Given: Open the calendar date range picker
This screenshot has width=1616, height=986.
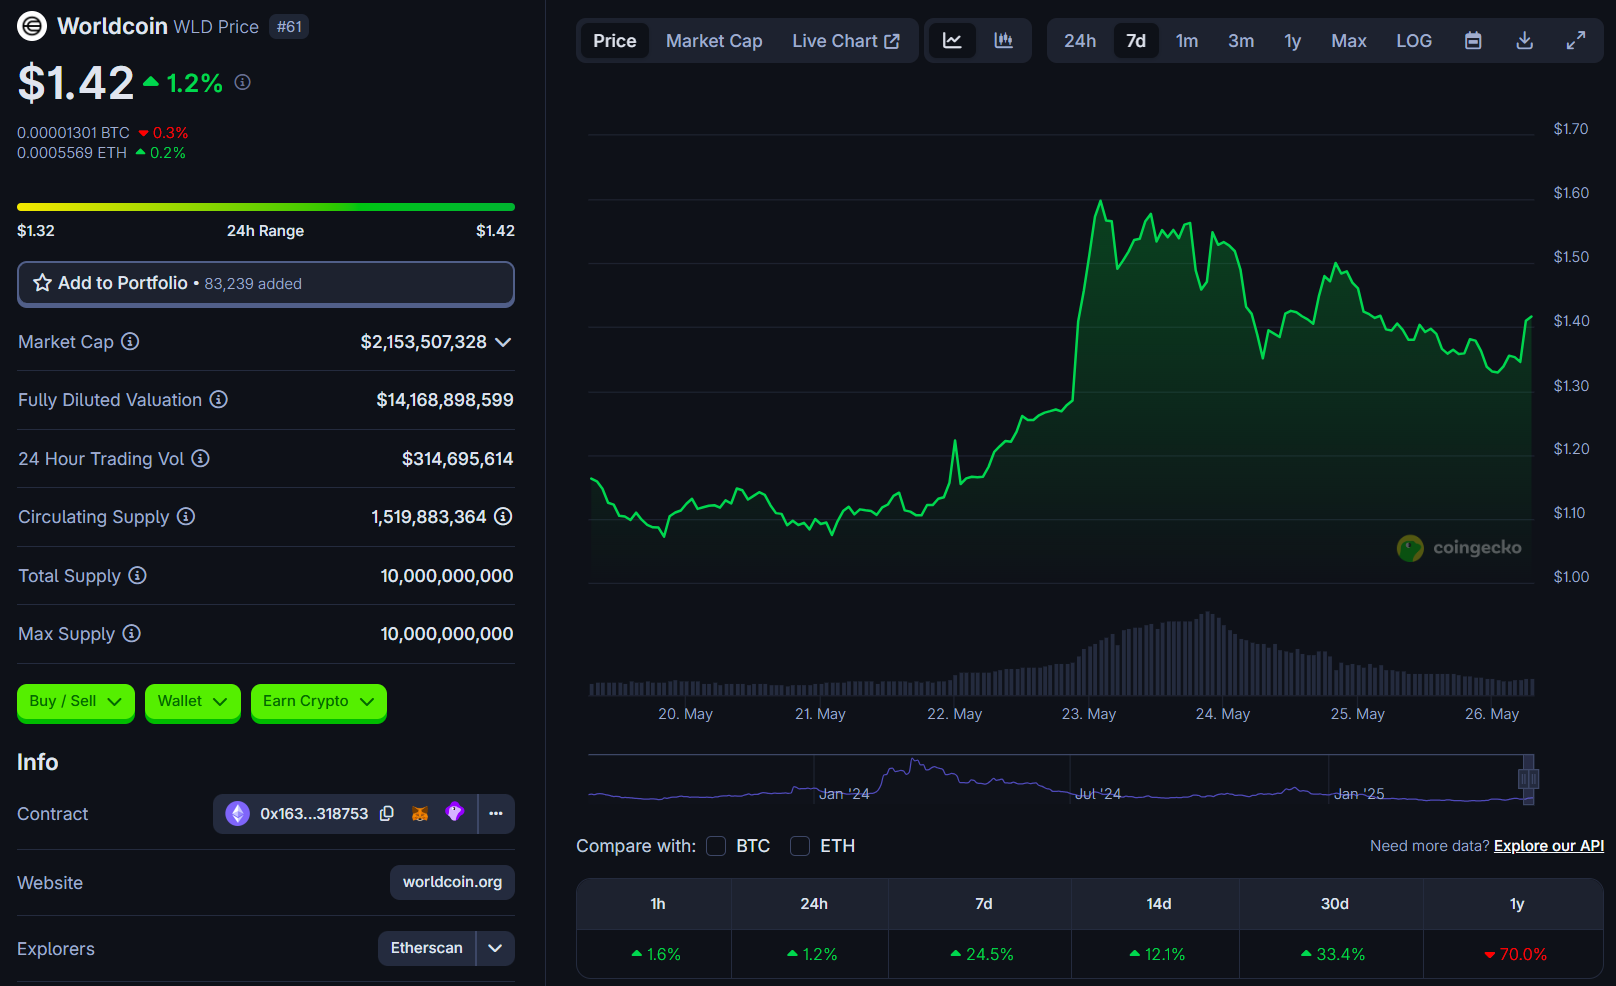Looking at the screenshot, I should (1473, 41).
